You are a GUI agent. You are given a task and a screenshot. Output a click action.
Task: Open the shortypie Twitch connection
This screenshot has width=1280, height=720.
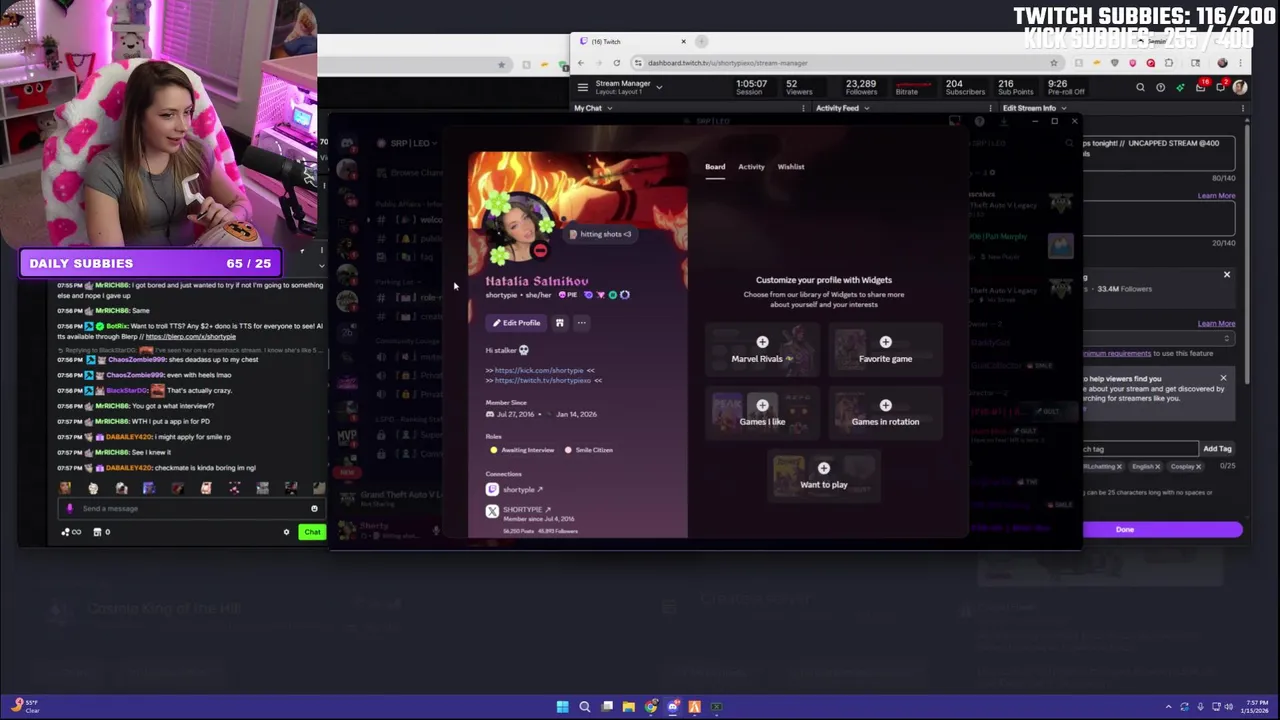523,489
